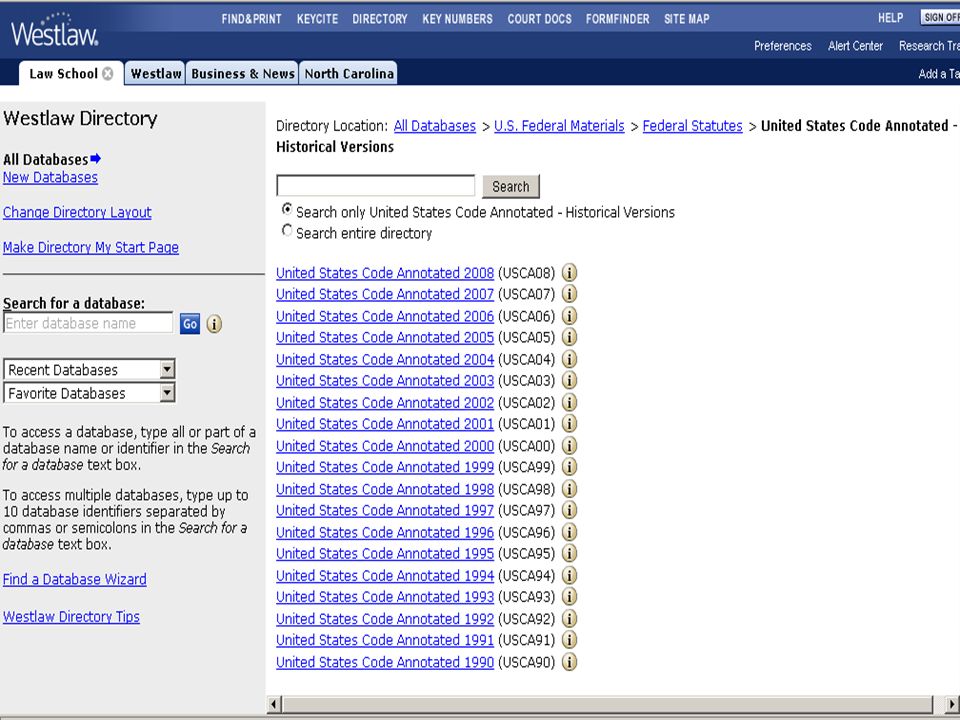Open info icon for USCA98 database
Screen dimensions: 960x720
[x=569, y=489]
